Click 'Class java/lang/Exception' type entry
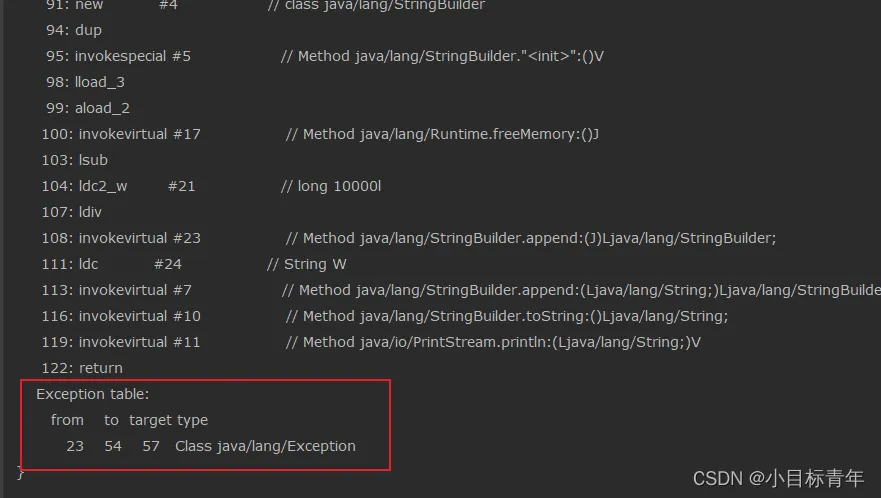 tap(265, 446)
